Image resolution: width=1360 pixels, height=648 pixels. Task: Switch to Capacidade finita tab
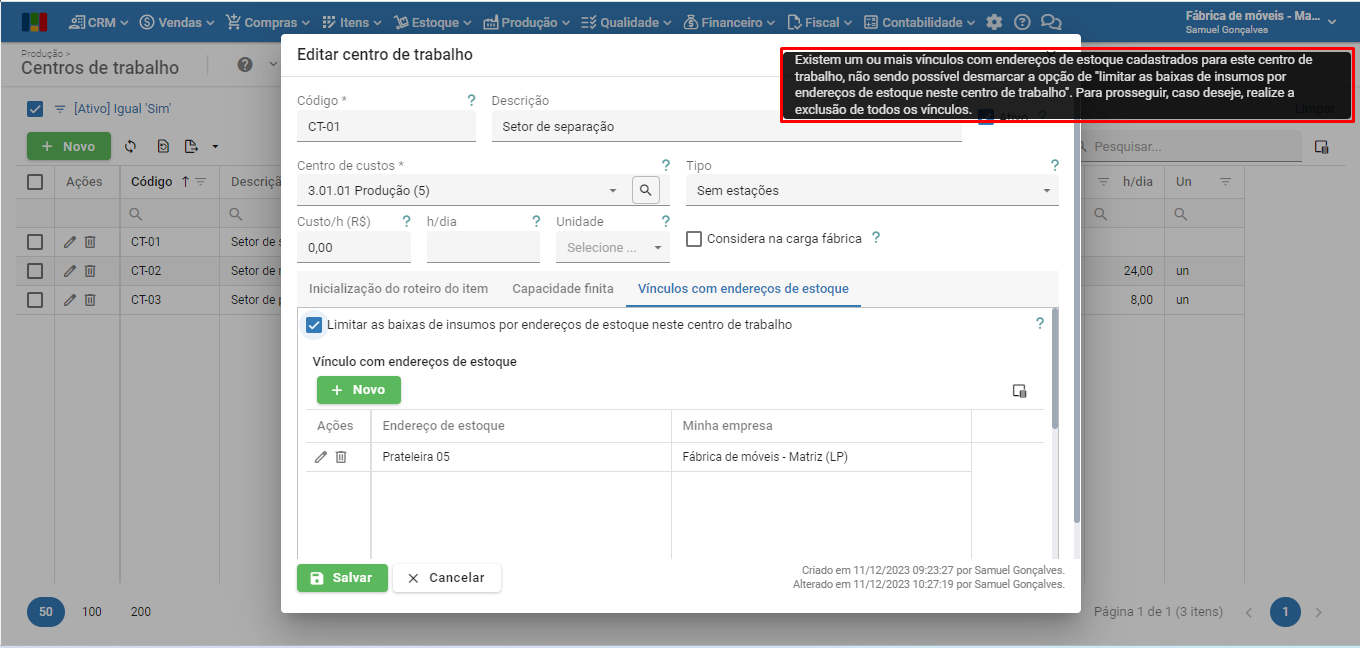point(563,288)
